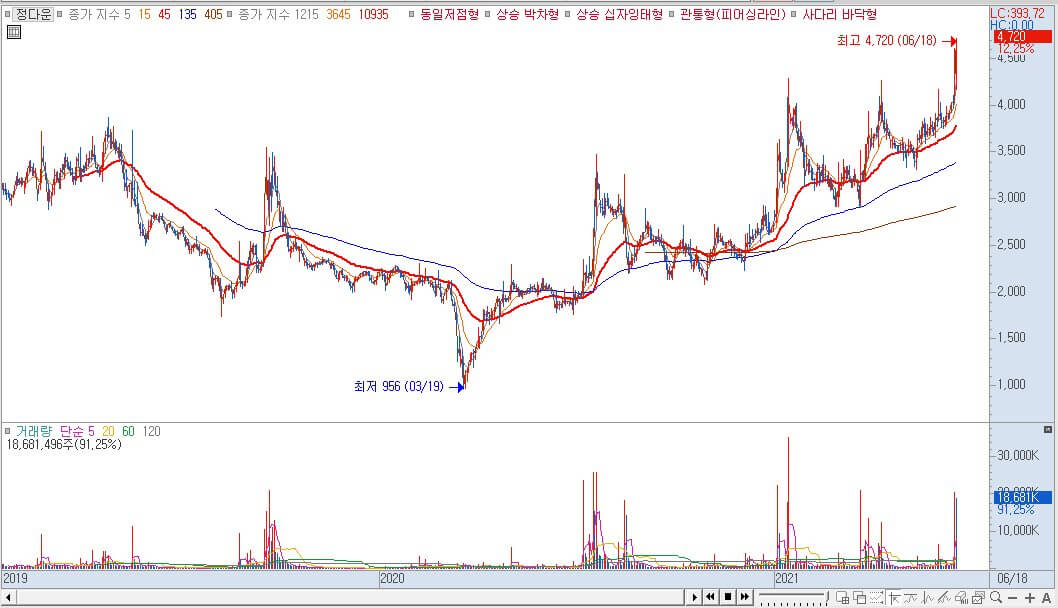Click the red 4,720 current price tag

[1022, 36]
